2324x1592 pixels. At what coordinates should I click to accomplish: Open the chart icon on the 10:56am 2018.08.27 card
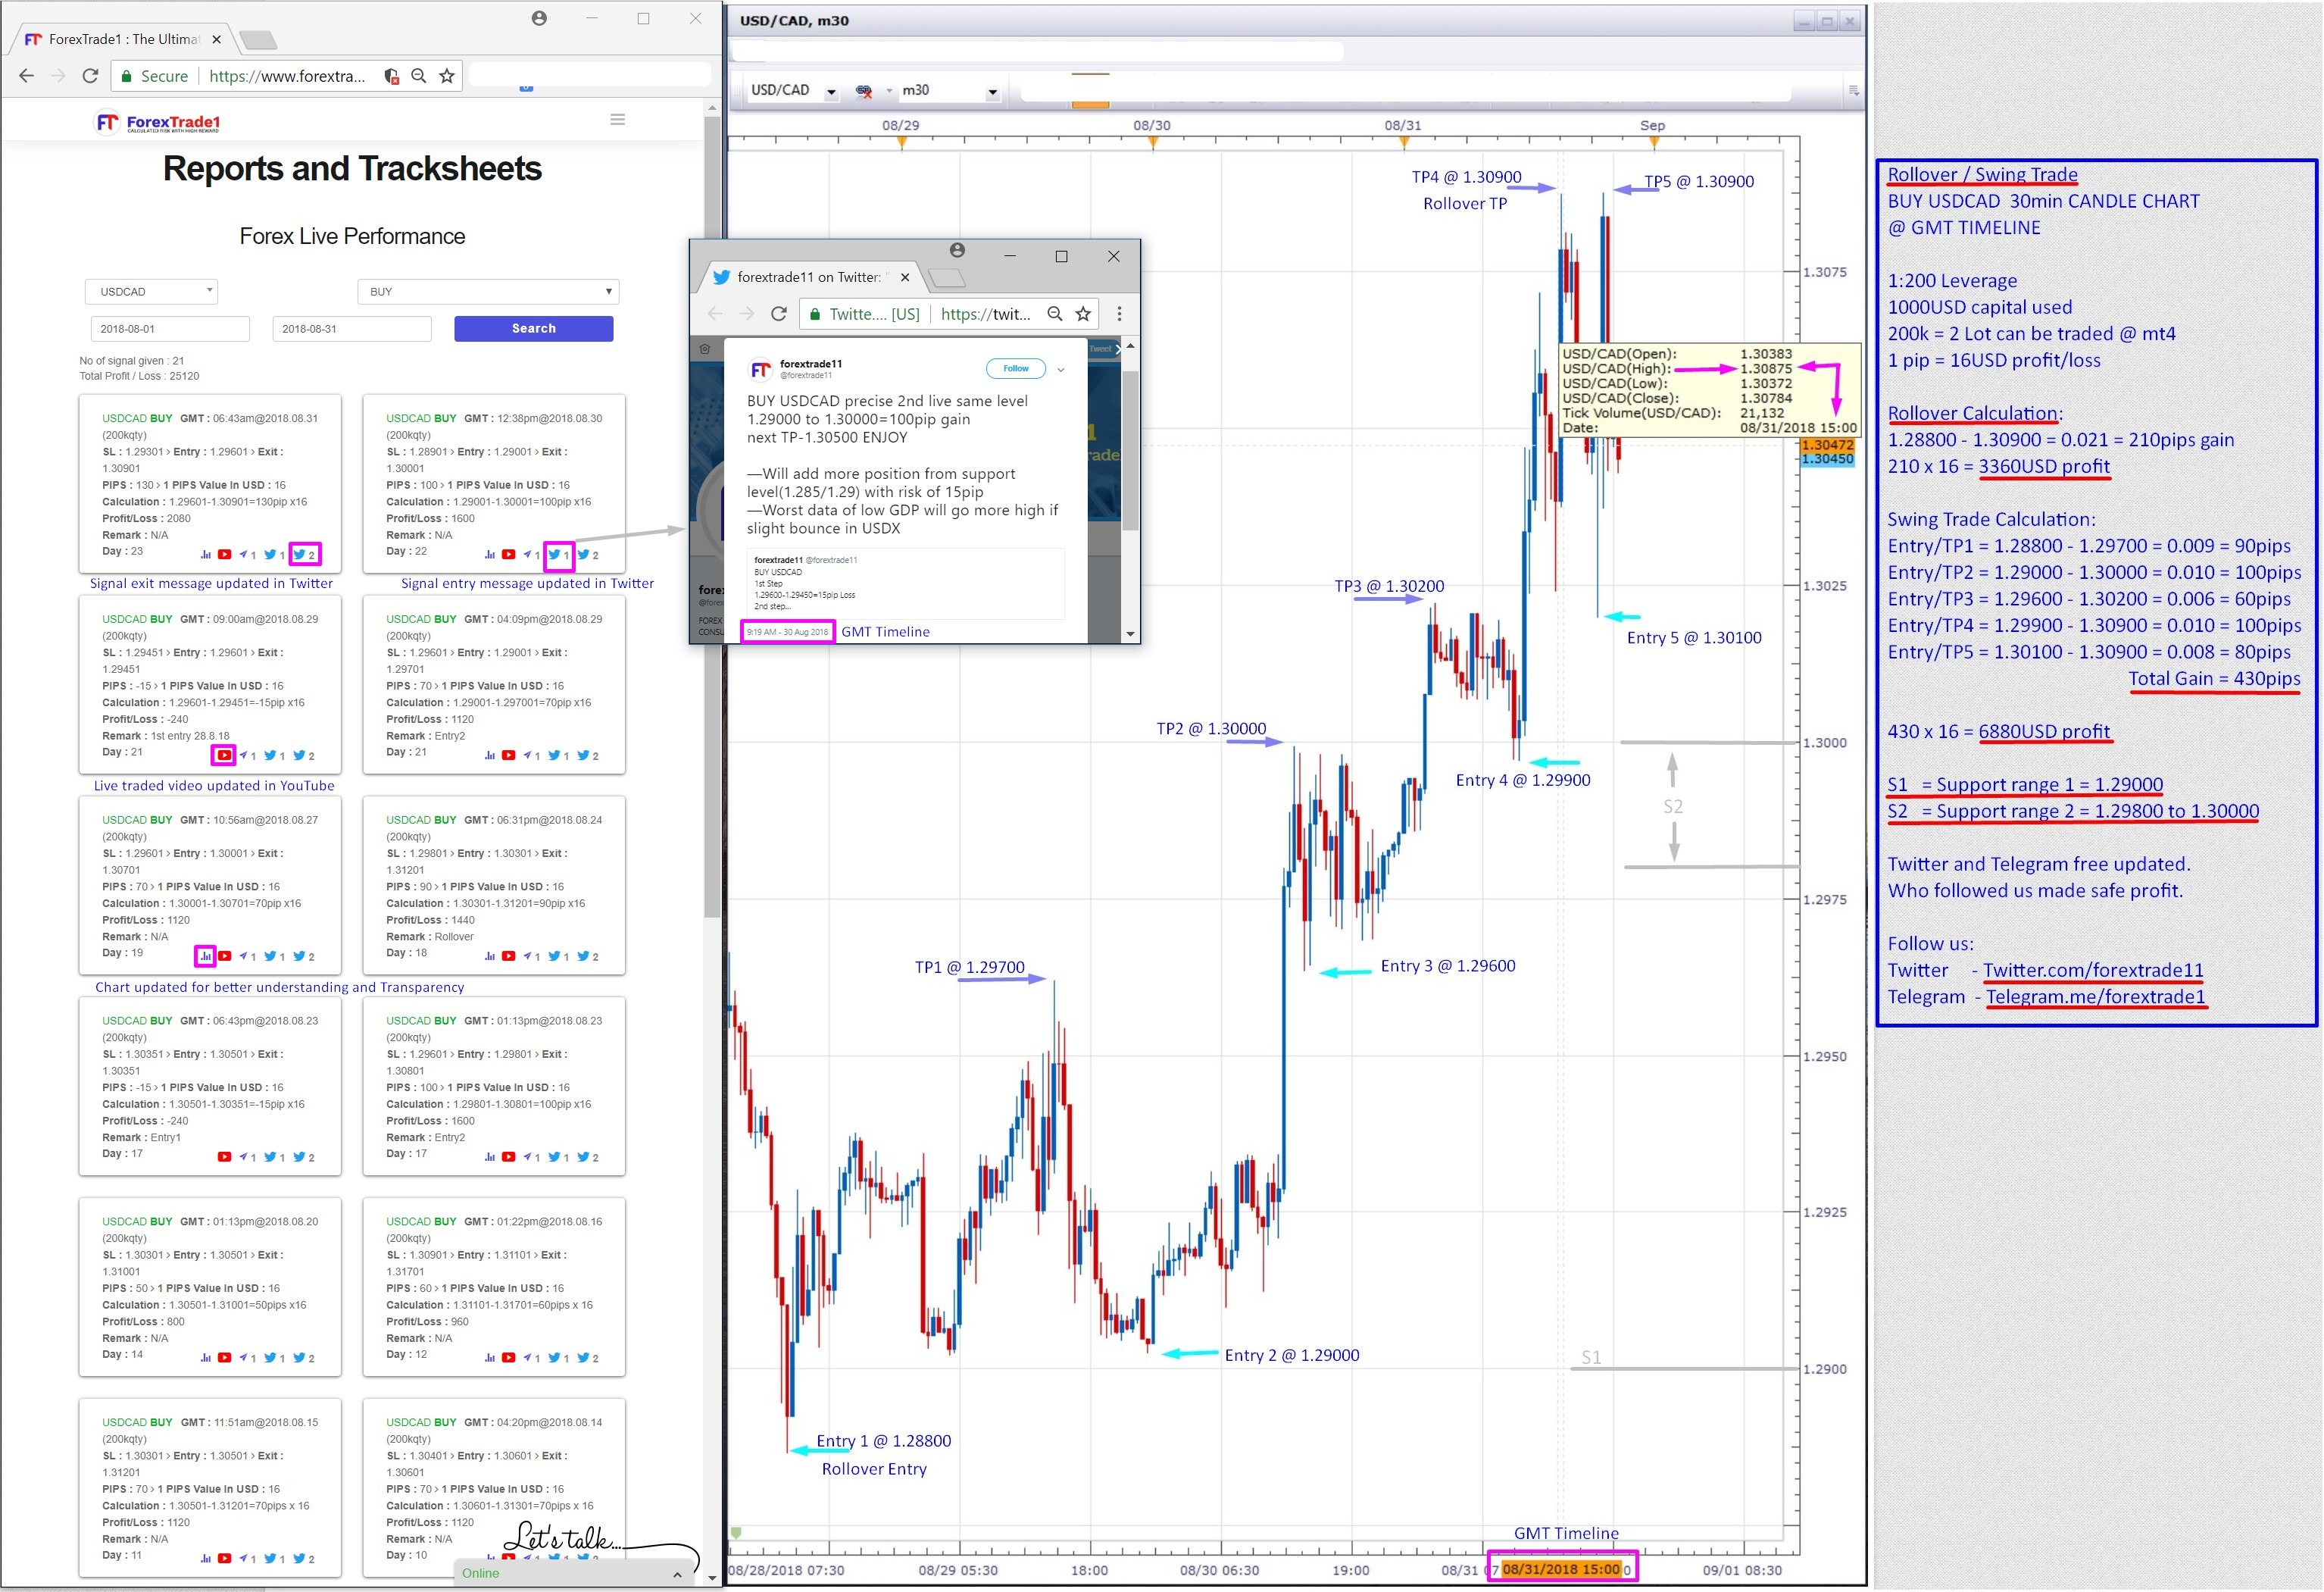click(x=206, y=957)
